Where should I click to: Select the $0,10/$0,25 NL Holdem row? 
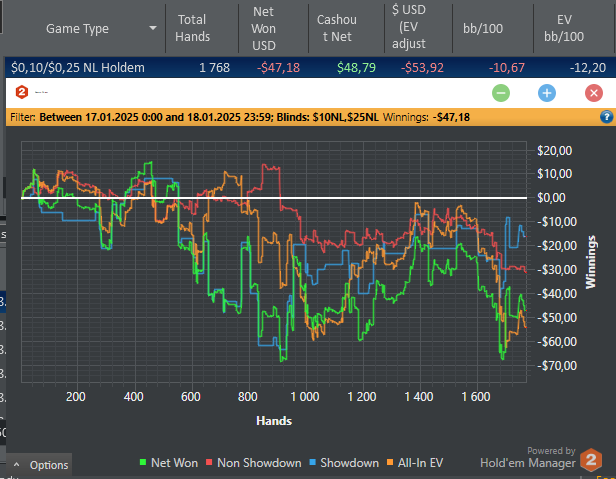(x=300, y=68)
